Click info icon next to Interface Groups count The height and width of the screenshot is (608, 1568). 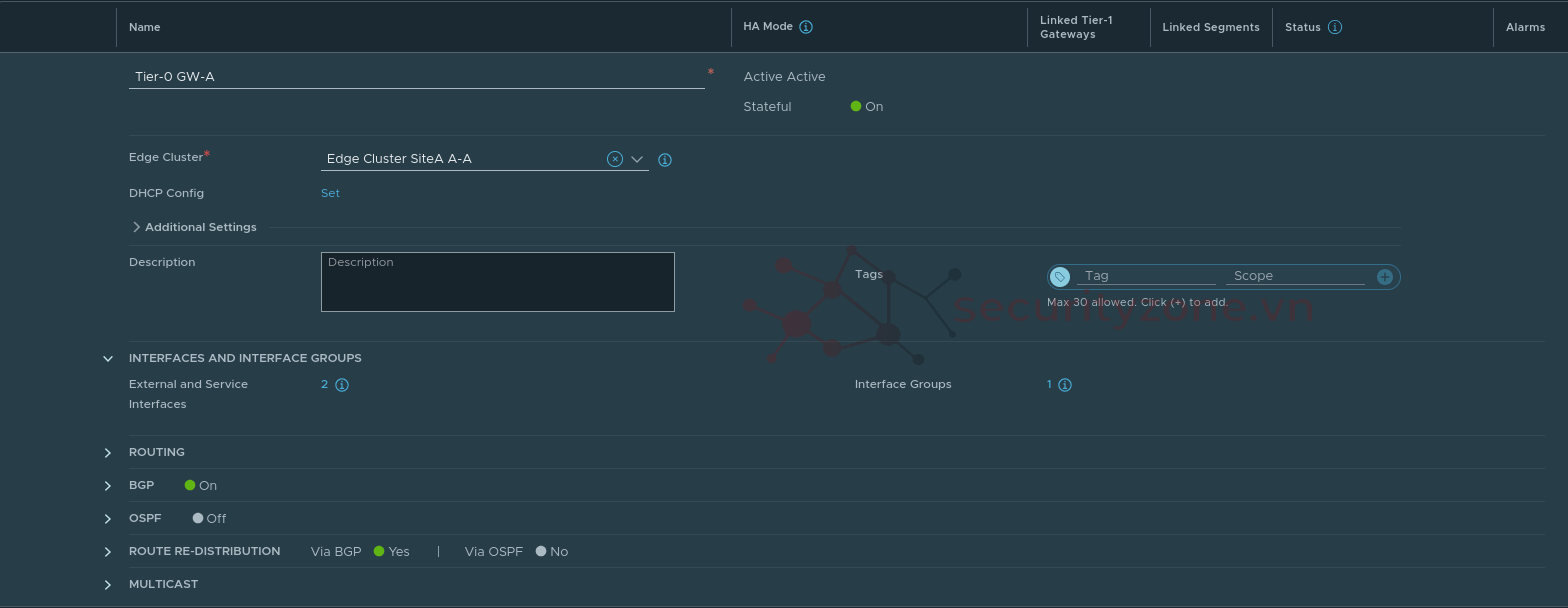1065,385
